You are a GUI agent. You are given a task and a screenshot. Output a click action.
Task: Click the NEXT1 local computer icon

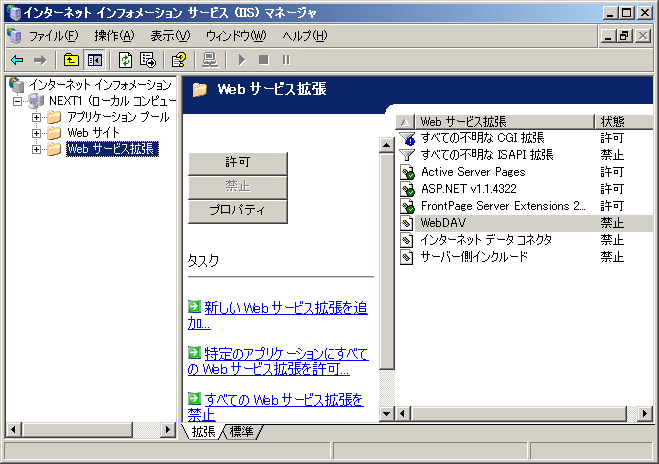click(x=36, y=101)
